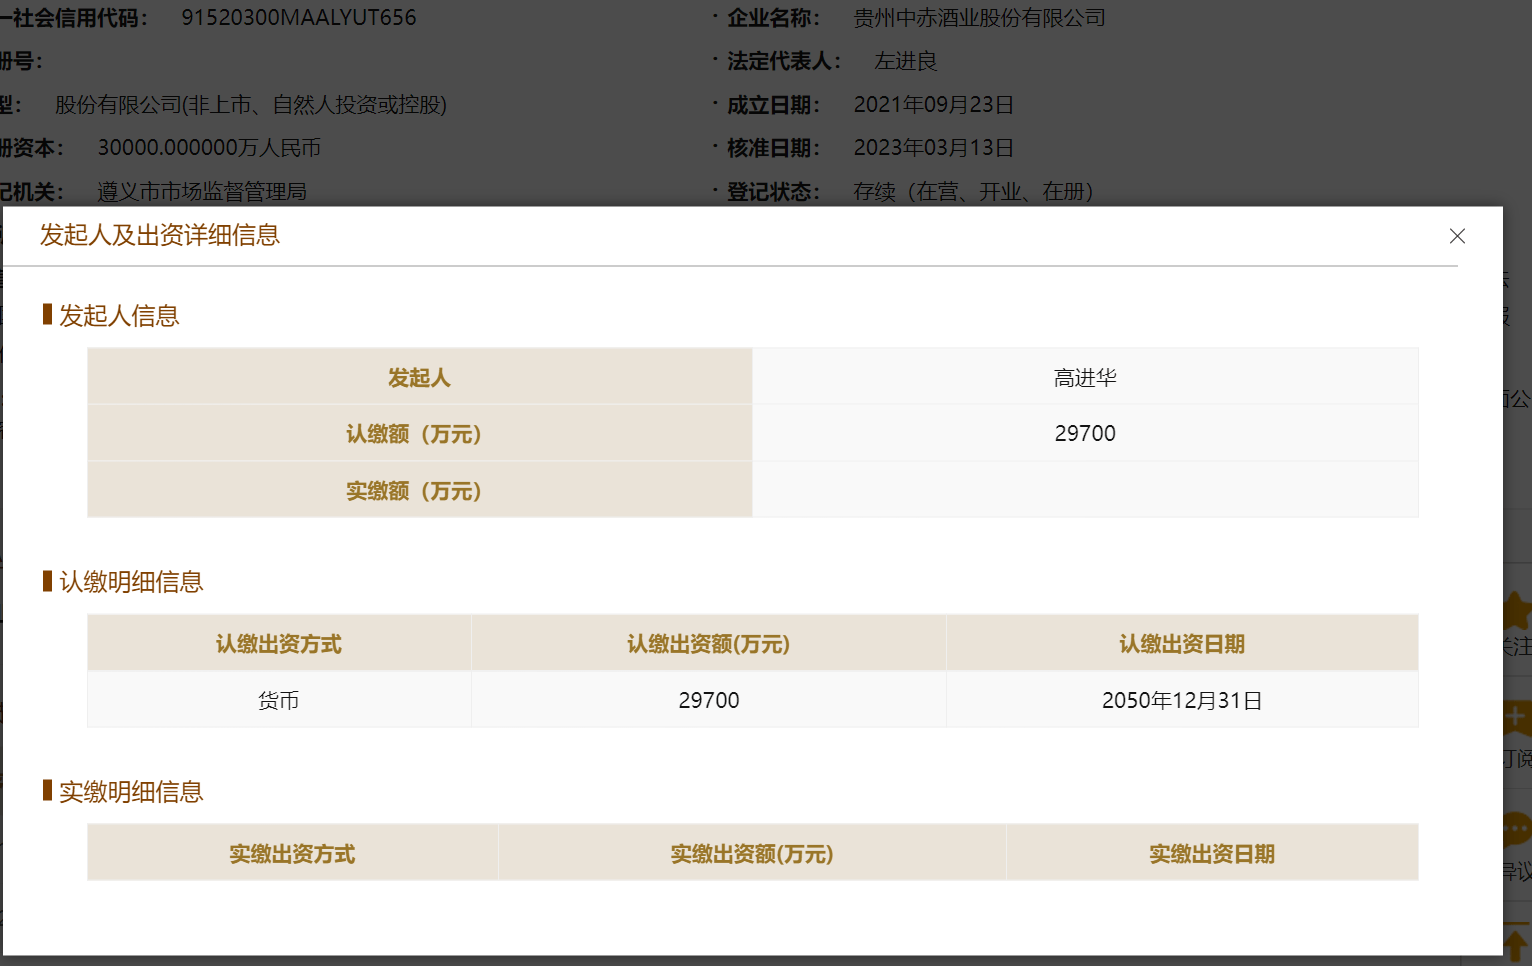Click the 实缴明细信息 section heading
1532x966 pixels.
131,792
